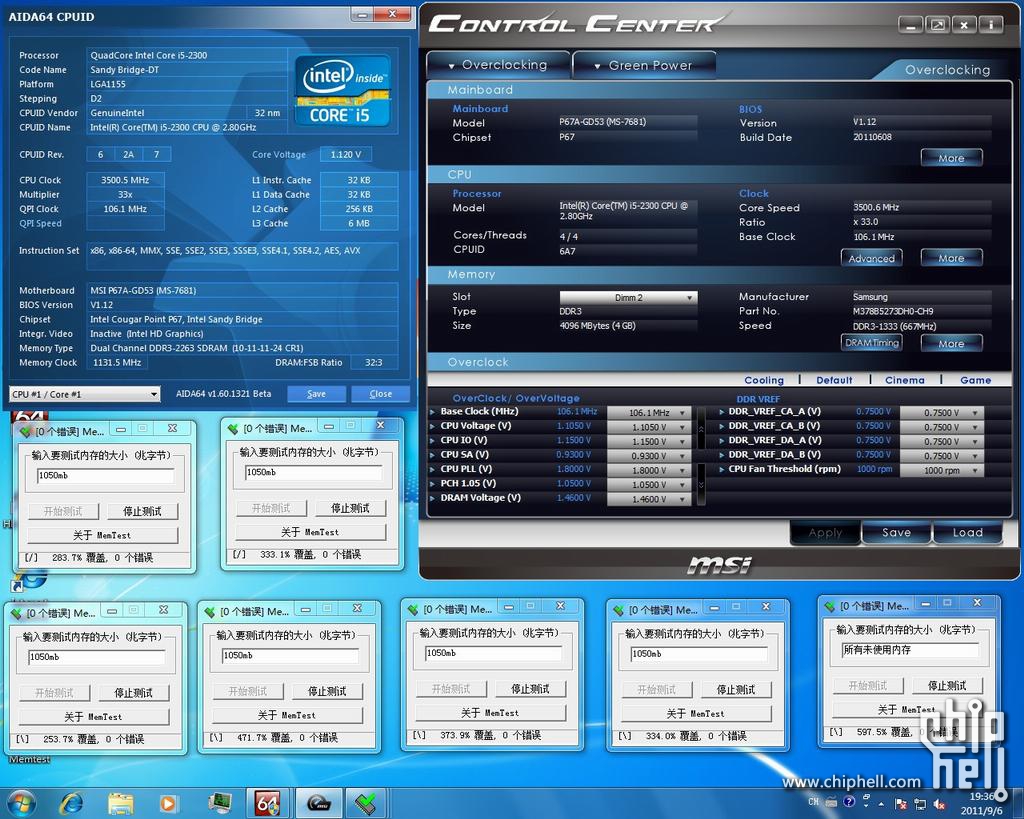This screenshot has height=819, width=1024.
Task: Click the info button in Control Center title bar
Action: pyautogui.click(x=991, y=25)
